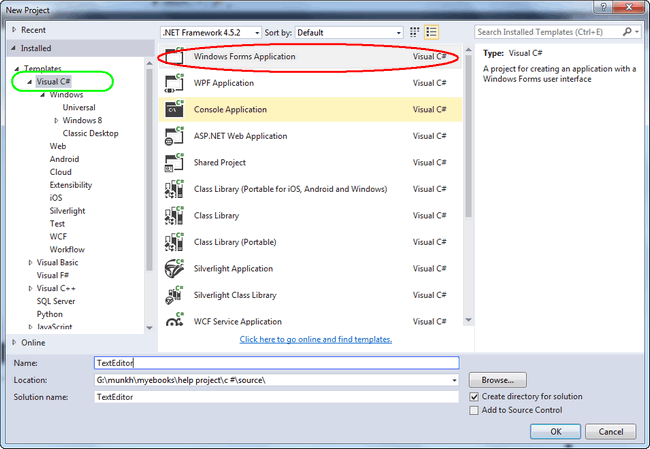Collapse the Templates tree node

[x=17, y=69]
